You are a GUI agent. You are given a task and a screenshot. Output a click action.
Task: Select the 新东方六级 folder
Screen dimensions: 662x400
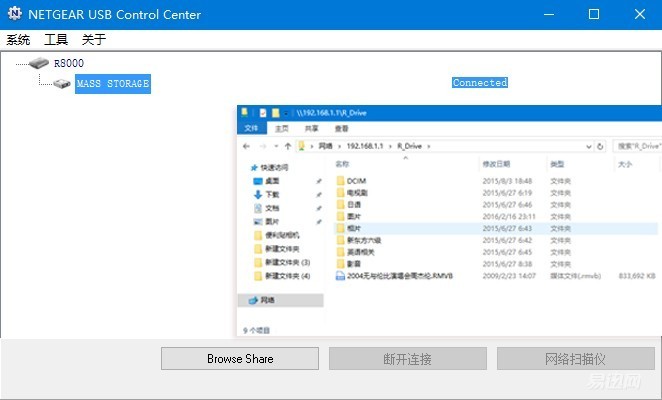[364, 240]
